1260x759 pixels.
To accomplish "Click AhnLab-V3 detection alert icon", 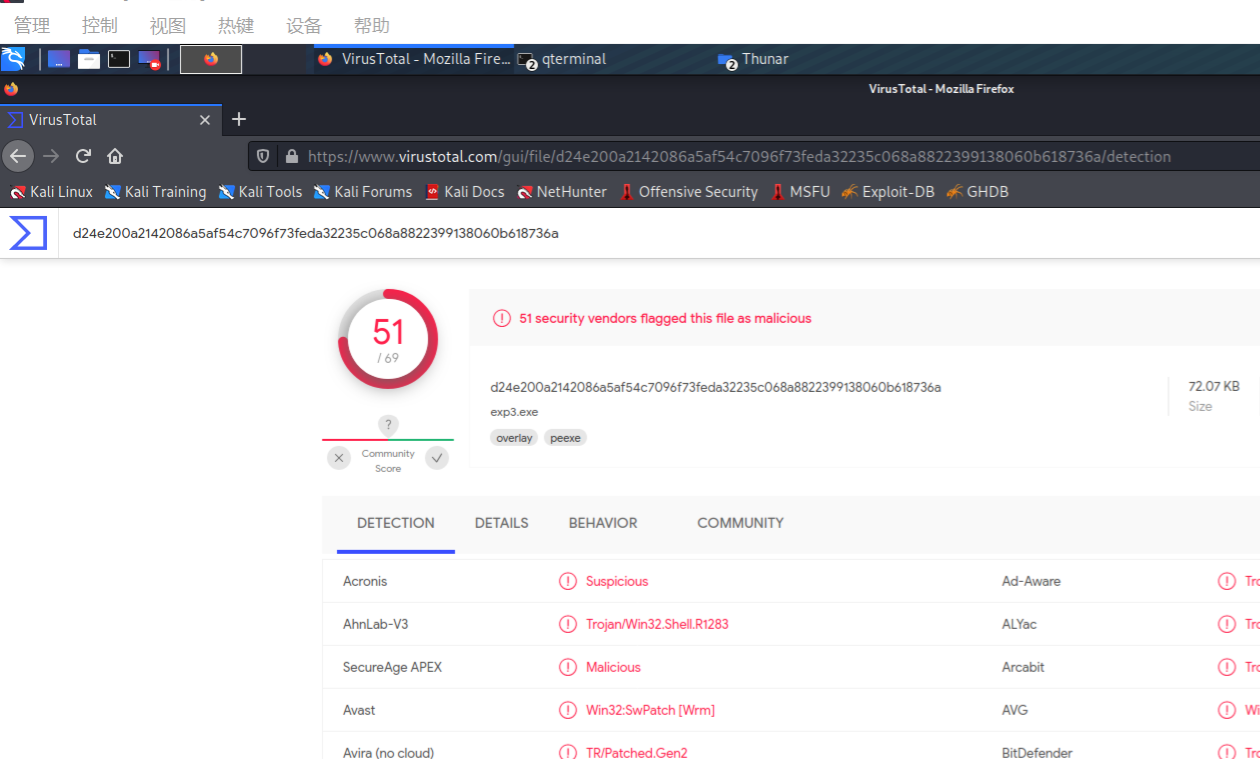I will click(568, 624).
